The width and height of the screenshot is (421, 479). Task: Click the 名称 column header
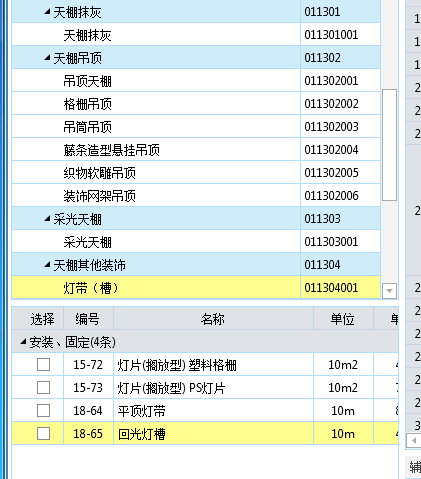pos(213,319)
